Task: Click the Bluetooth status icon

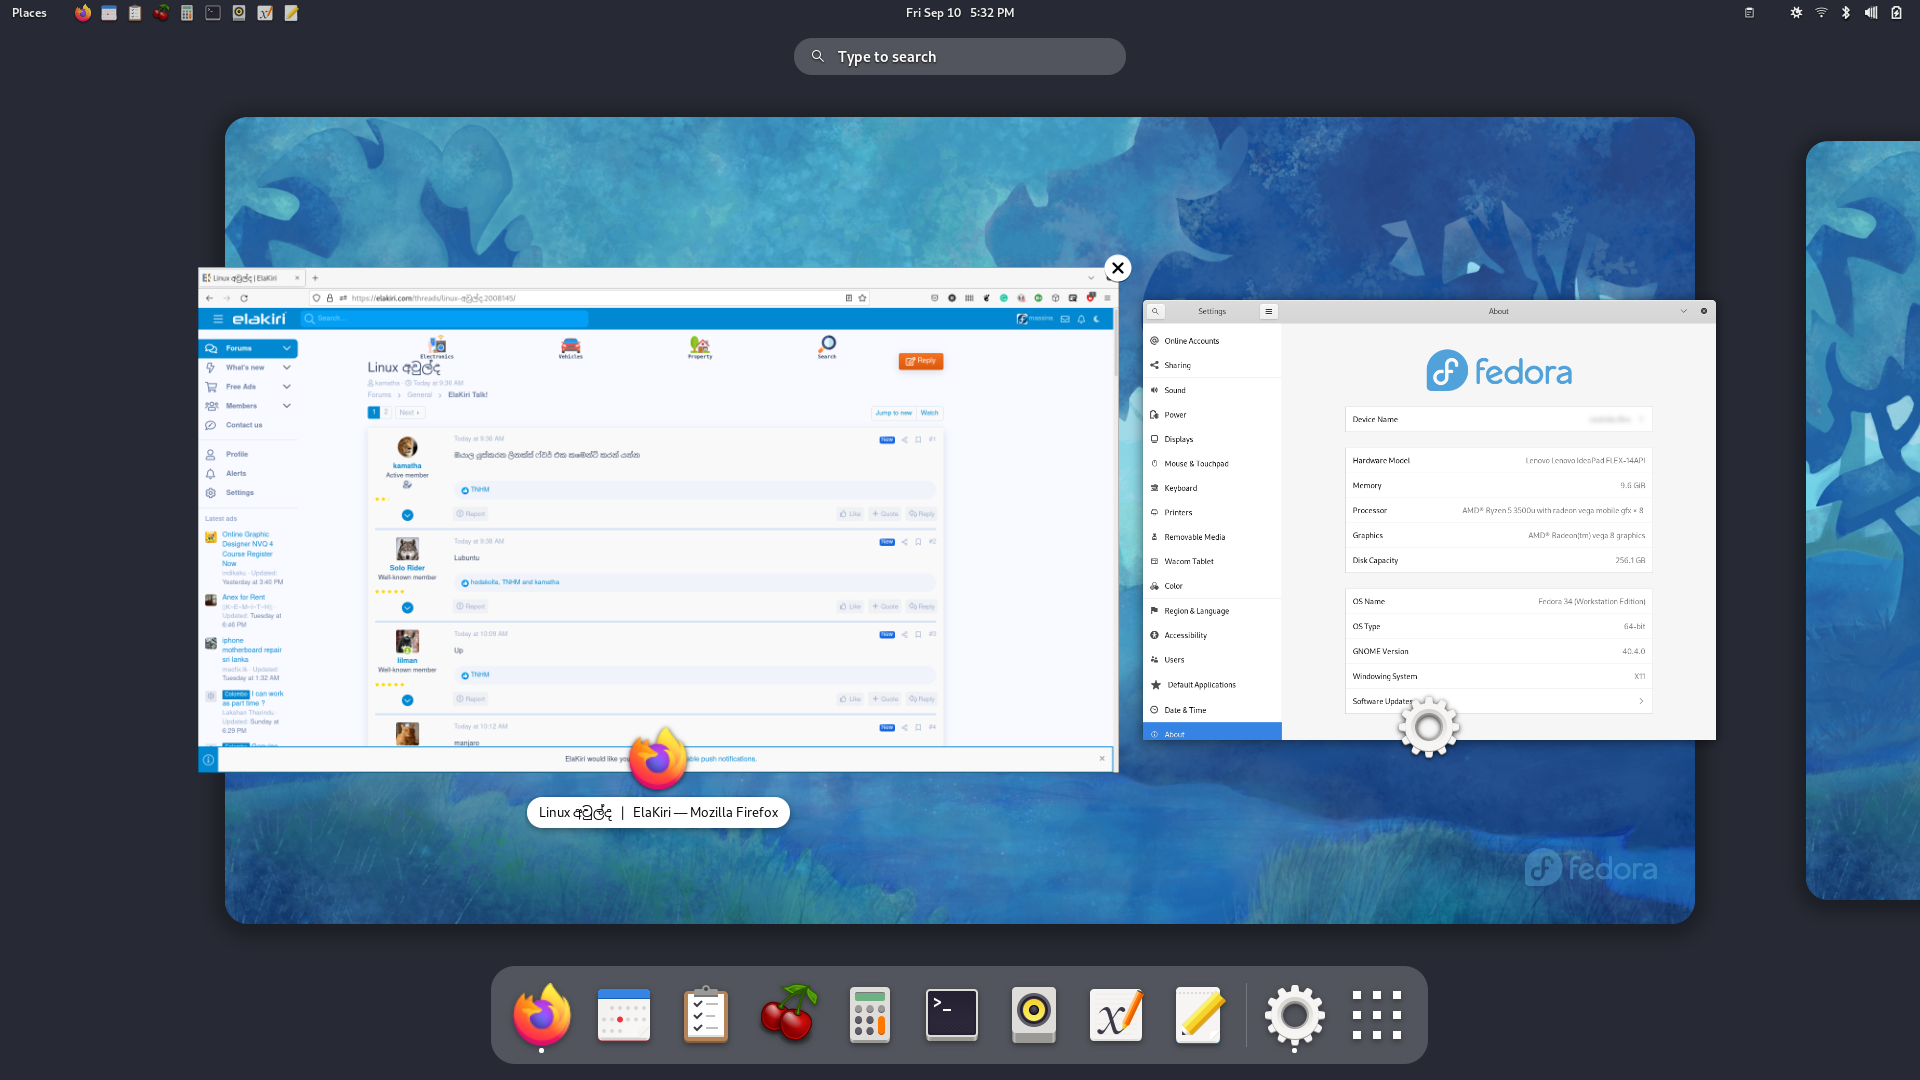Action: (1846, 13)
